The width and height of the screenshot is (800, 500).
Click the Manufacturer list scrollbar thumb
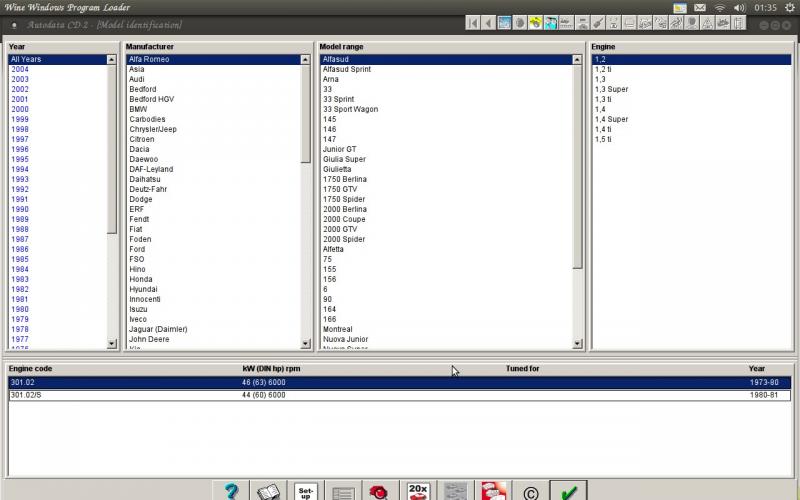pos(305,114)
